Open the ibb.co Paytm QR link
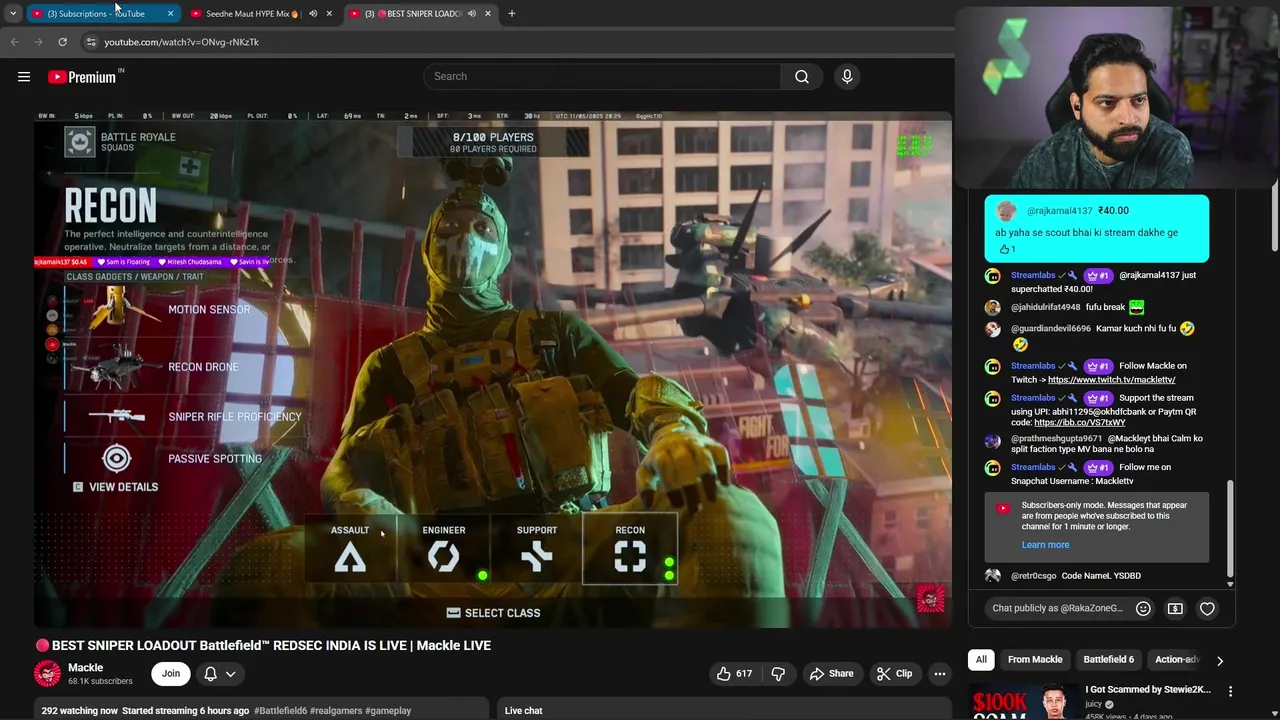1280x720 pixels. tap(1079, 423)
